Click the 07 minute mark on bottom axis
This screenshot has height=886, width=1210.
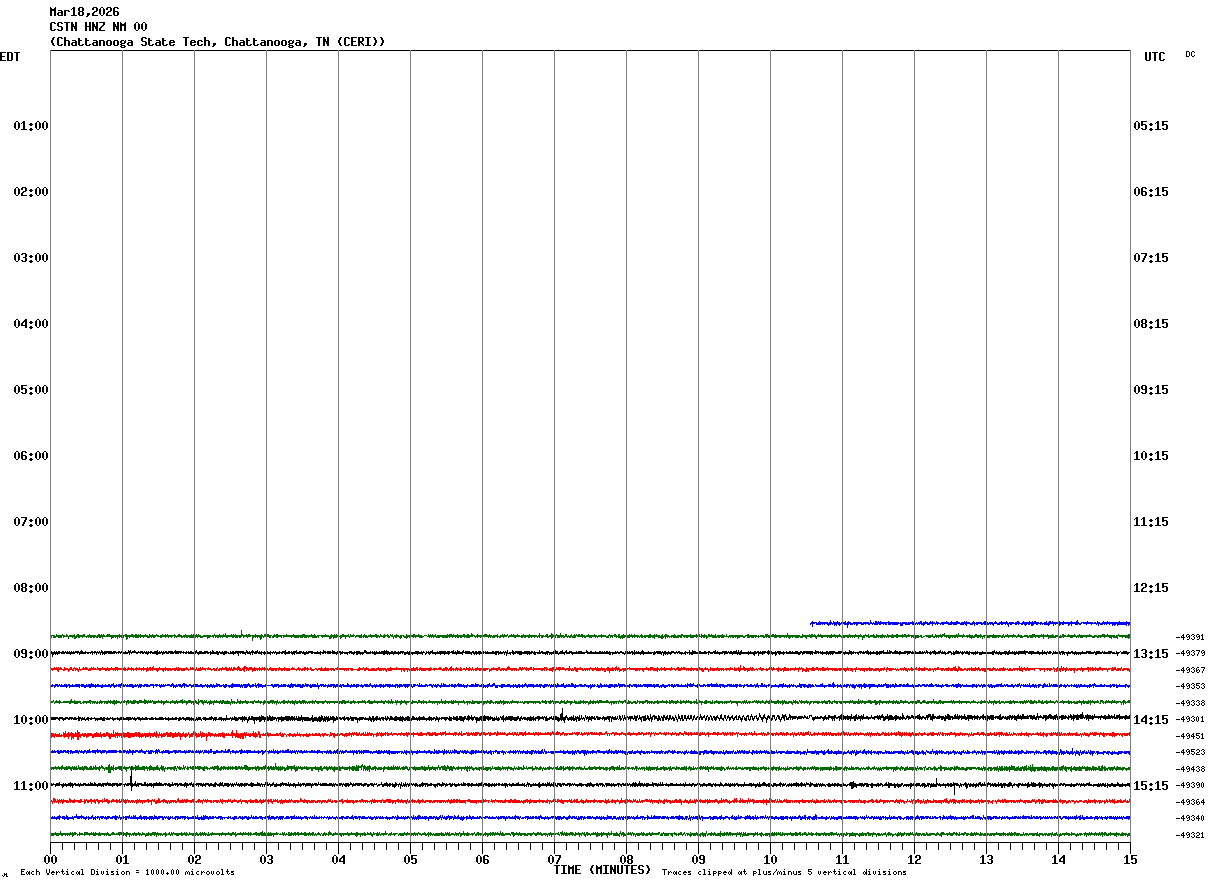[554, 859]
